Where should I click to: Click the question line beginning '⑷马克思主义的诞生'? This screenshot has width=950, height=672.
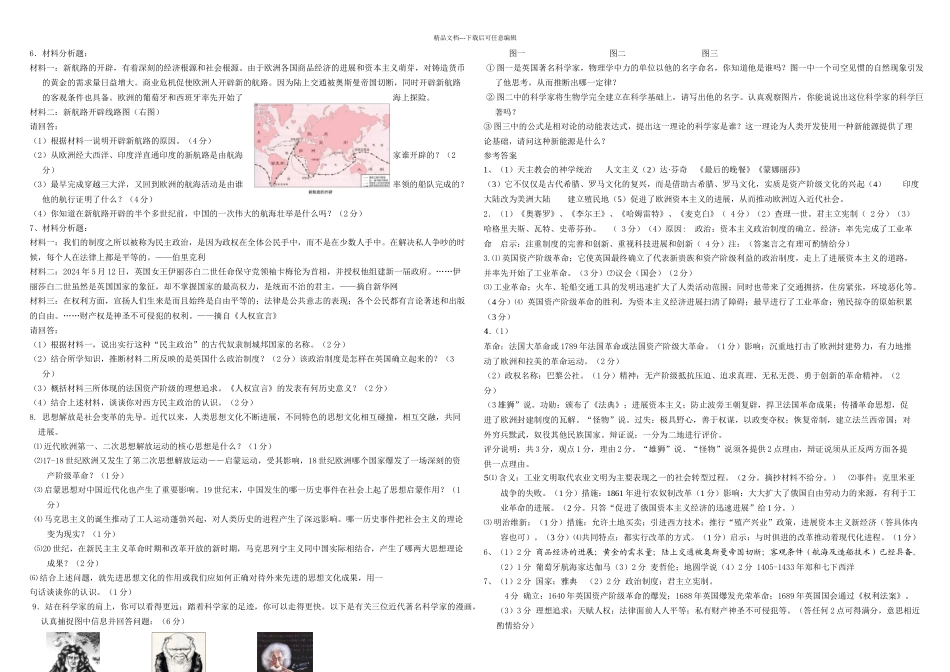248,519
